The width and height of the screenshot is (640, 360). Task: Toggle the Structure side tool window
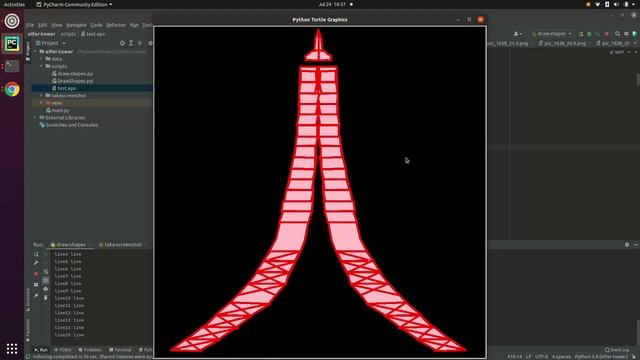[28, 300]
